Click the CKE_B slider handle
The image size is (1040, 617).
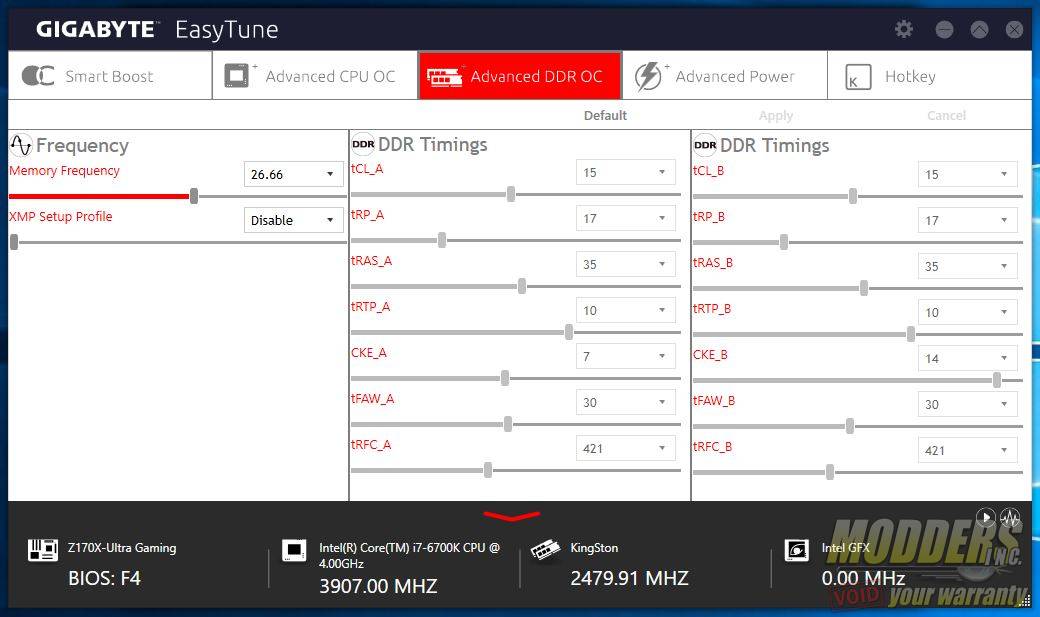(997, 380)
